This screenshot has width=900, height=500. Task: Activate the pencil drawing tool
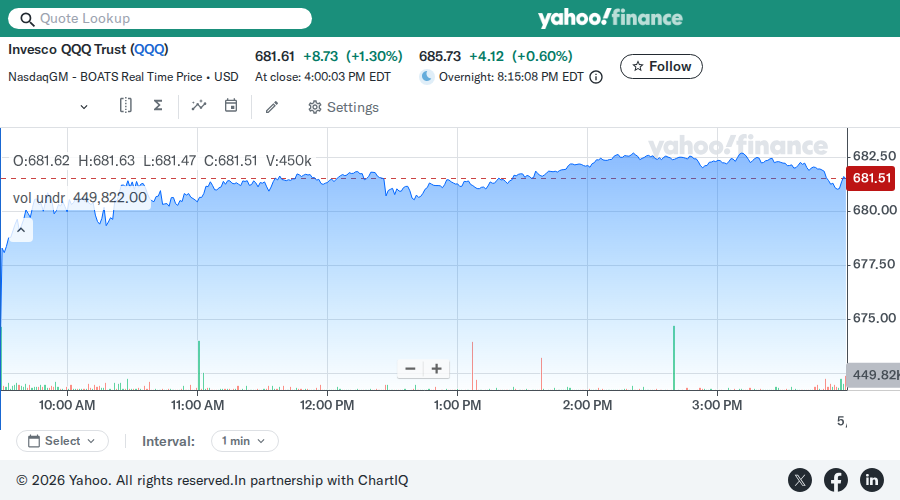tap(272, 107)
